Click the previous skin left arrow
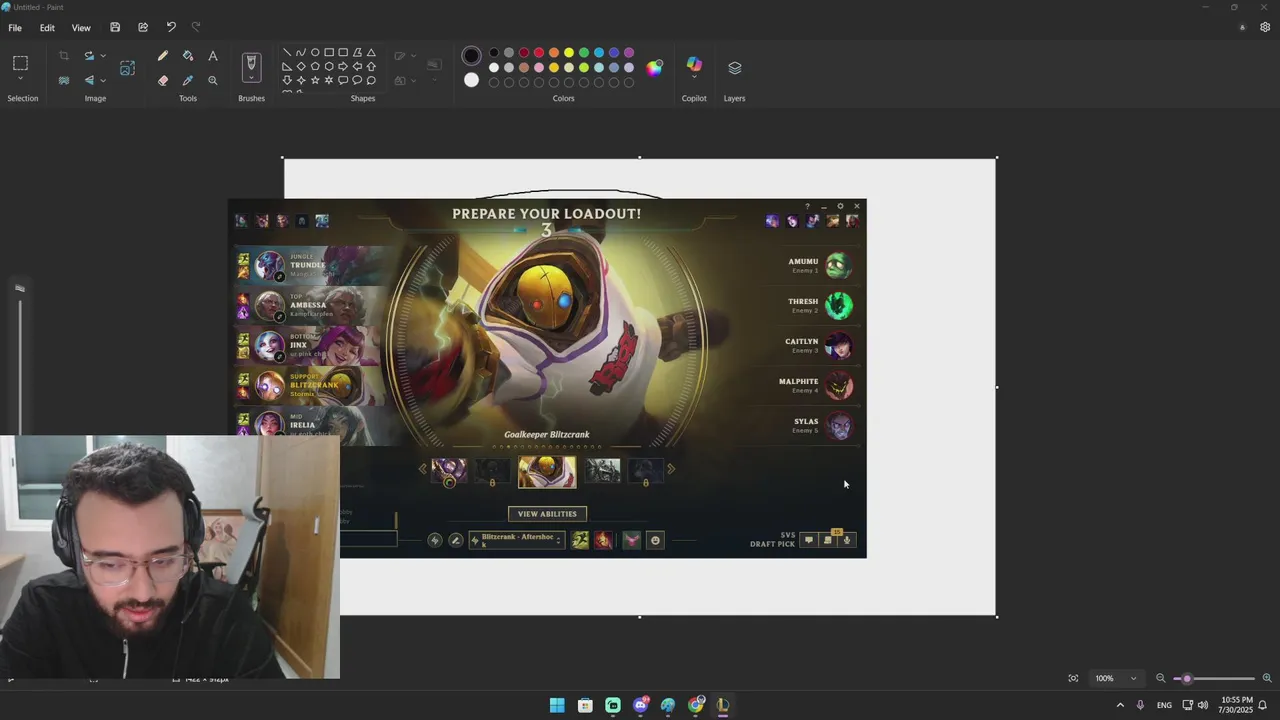The image size is (1280, 720). click(x=422, y=469)
